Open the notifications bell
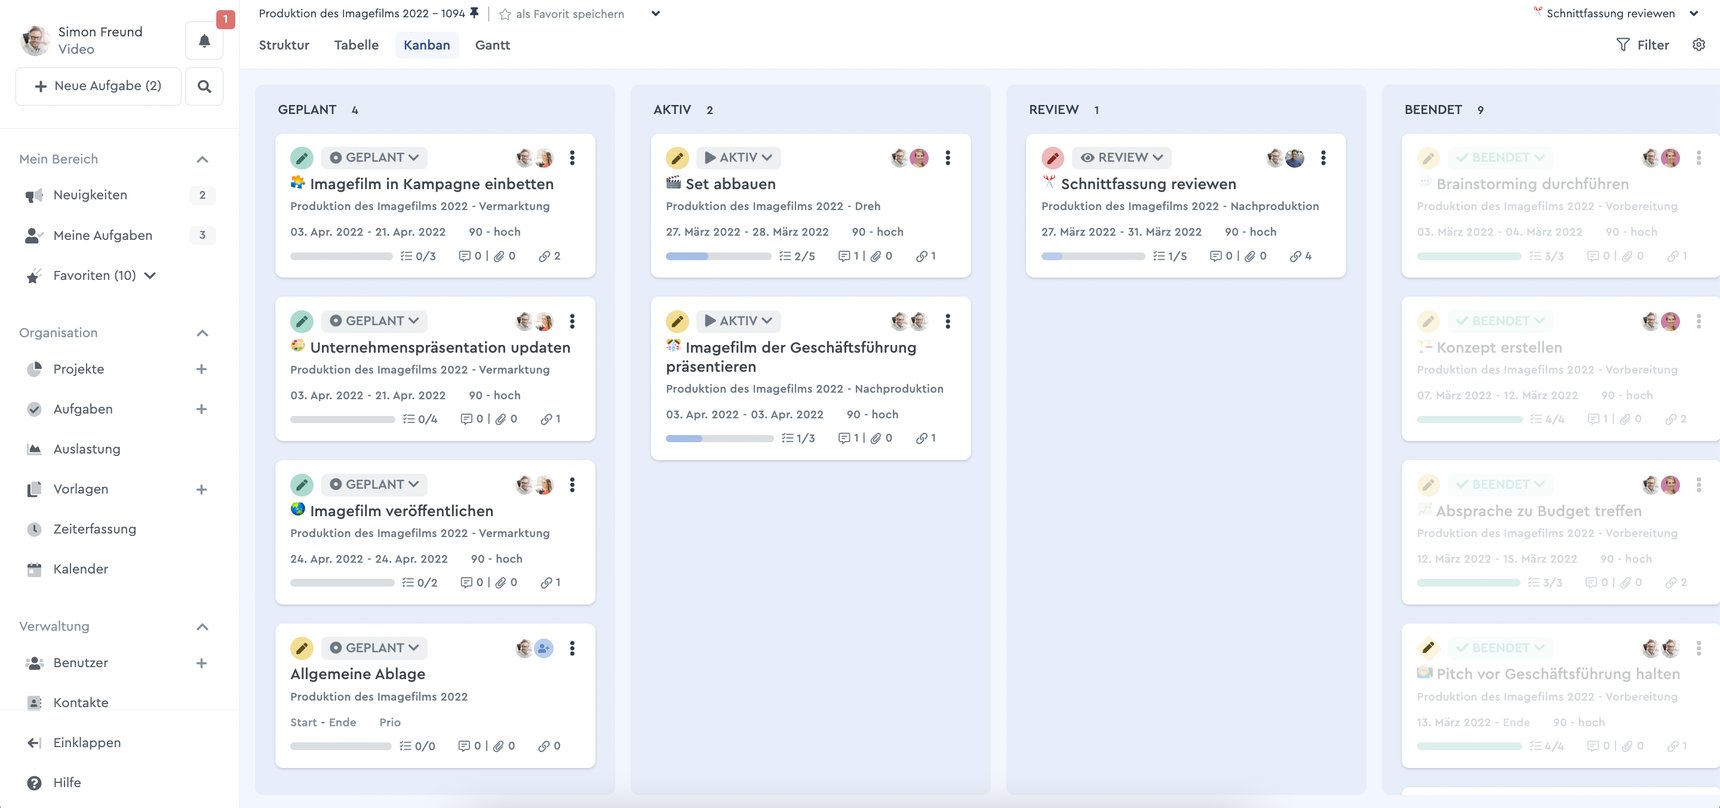The height and width of the screenshot is (808, 1720). (204, 41)
